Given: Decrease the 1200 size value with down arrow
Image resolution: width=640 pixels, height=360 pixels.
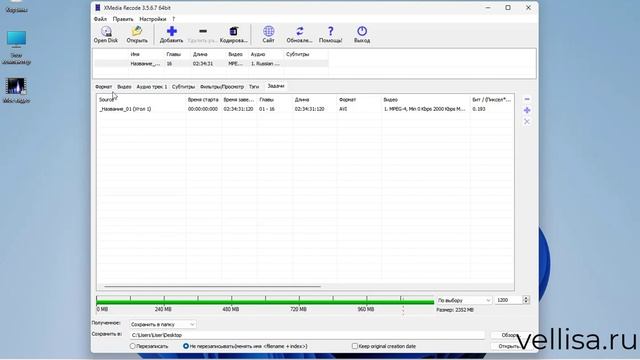Looking at the screenshot, I should tap(526, 302).
